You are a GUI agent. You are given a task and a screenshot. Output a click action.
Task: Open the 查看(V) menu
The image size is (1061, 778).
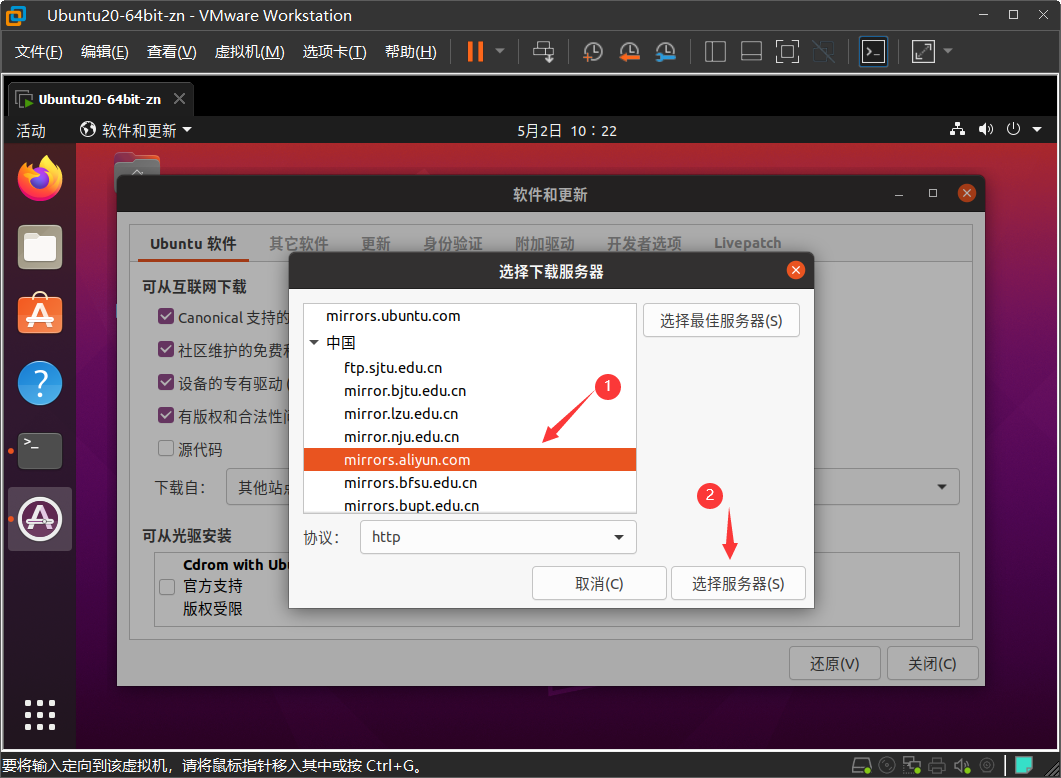tap(172, 52)
